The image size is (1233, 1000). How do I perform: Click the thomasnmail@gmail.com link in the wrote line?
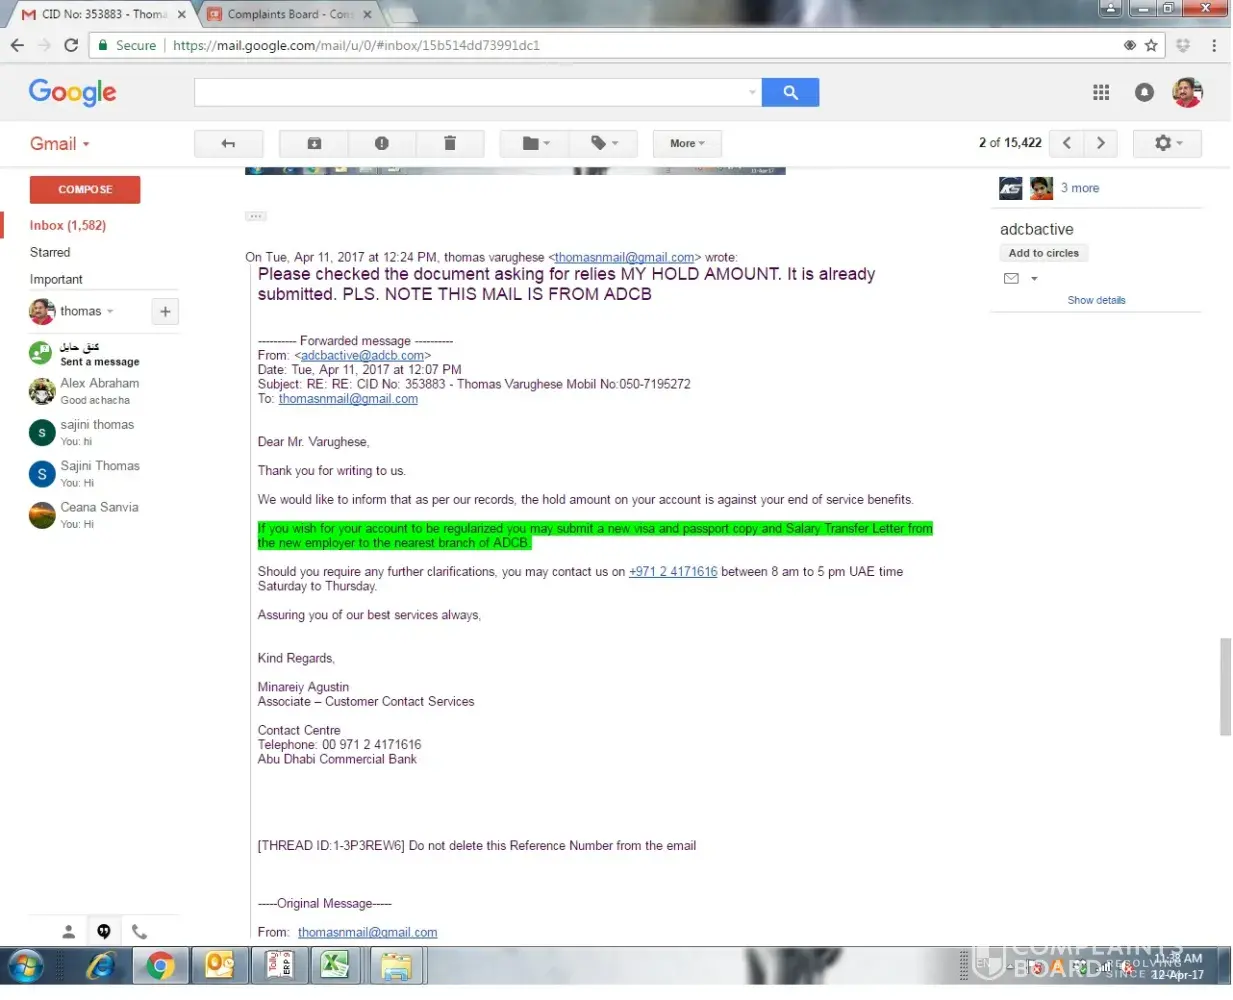624,257
